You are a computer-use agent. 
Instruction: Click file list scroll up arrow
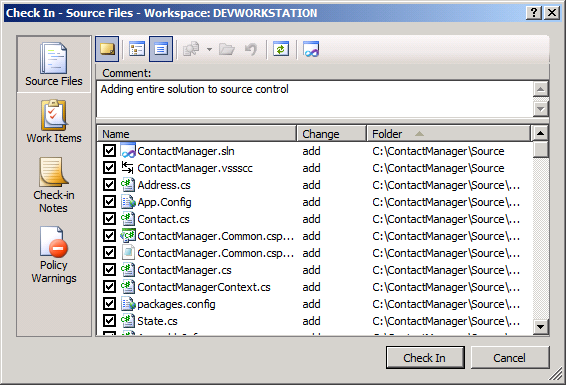540,133
